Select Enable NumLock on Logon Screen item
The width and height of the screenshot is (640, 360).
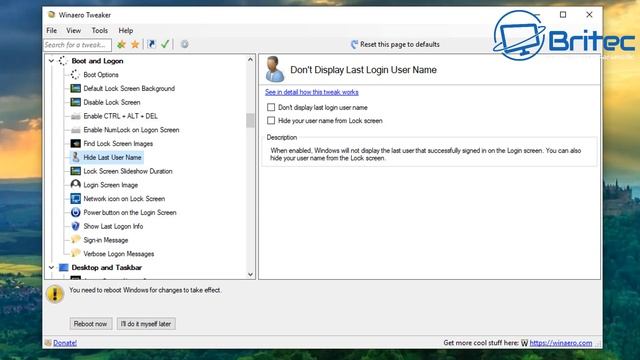click(131, 130)
